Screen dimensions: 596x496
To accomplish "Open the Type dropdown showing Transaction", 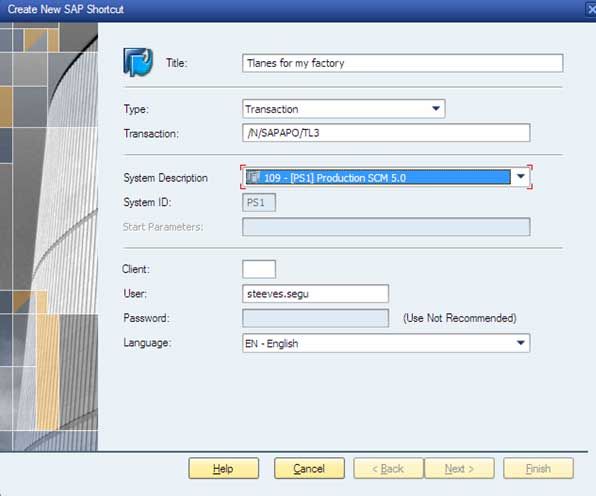I will tap(344, 109).
